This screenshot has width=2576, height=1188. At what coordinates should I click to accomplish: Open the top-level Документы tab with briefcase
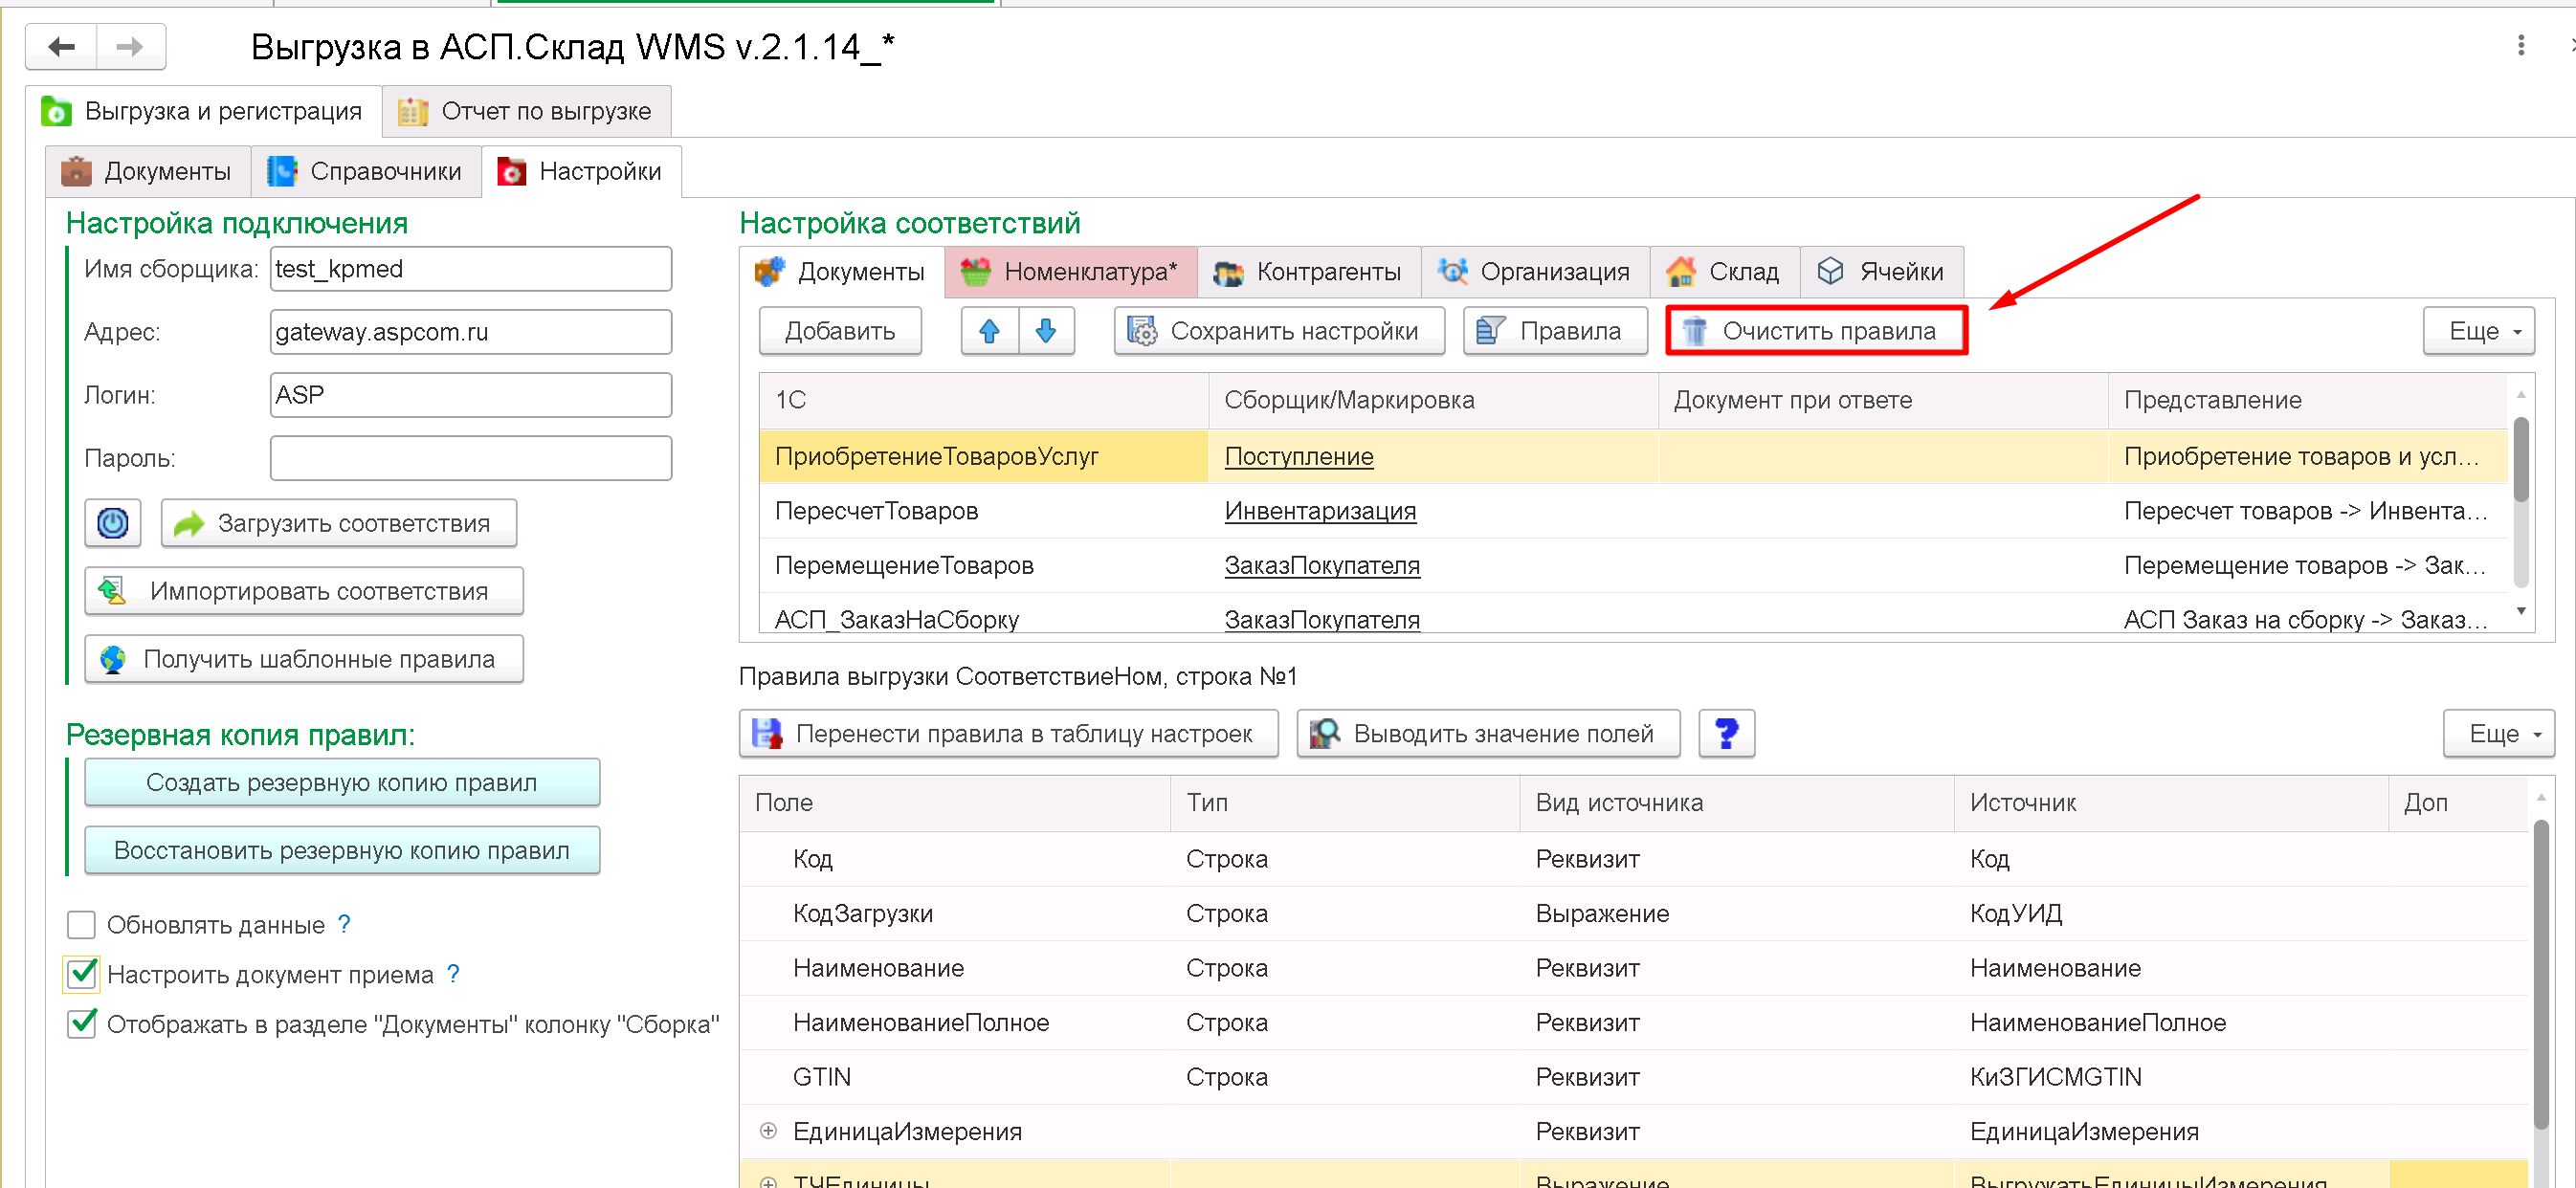[147, 171]
